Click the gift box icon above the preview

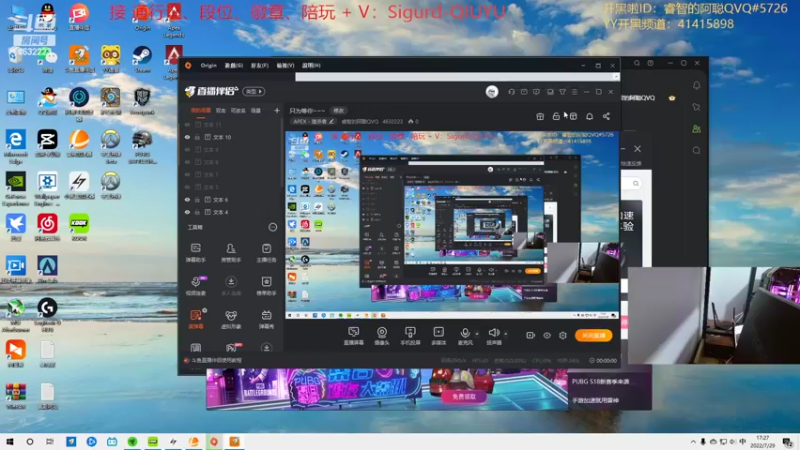pos(540,116)
